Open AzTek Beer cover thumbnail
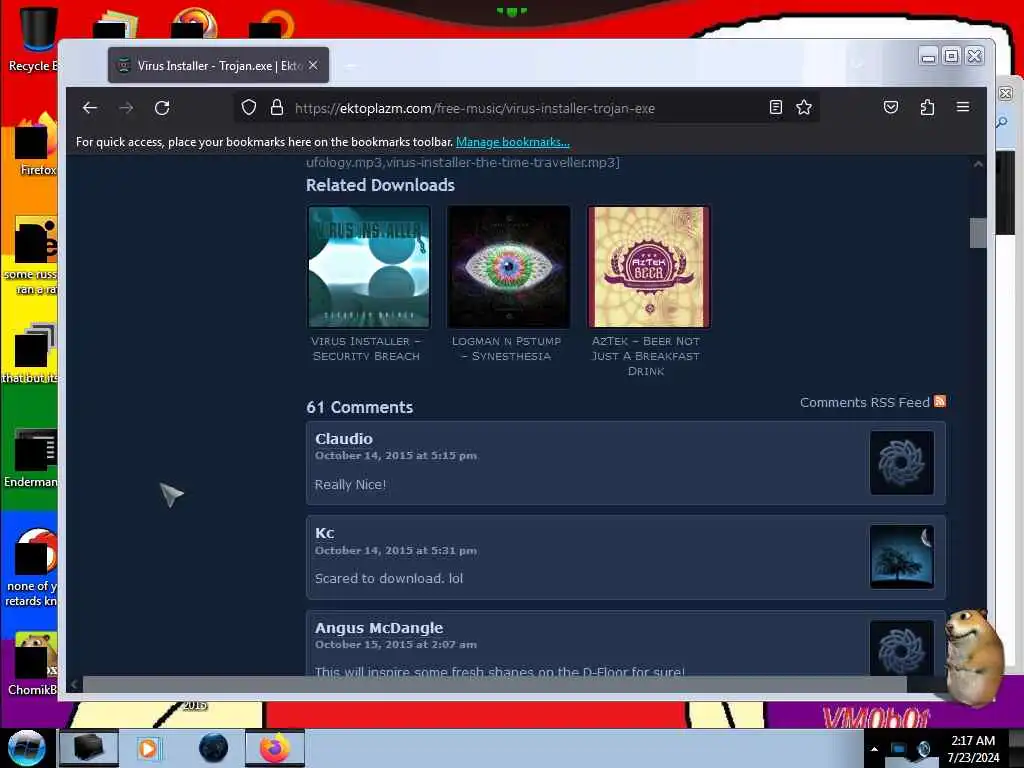This screenshot has width=1024, height=768. point(648,267)
